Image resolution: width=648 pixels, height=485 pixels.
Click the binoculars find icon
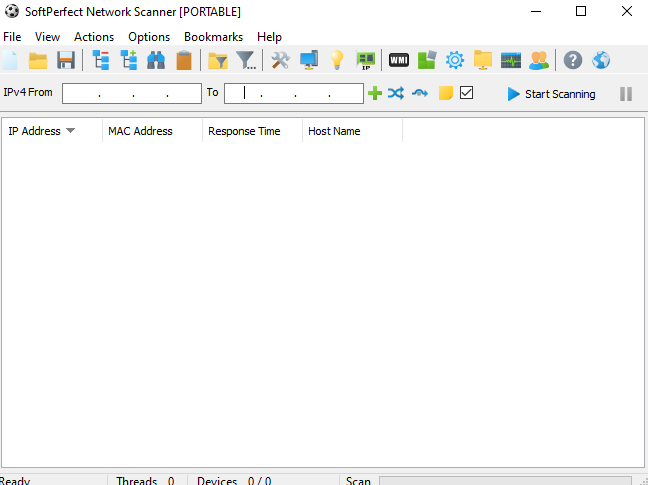pos(156,60)
